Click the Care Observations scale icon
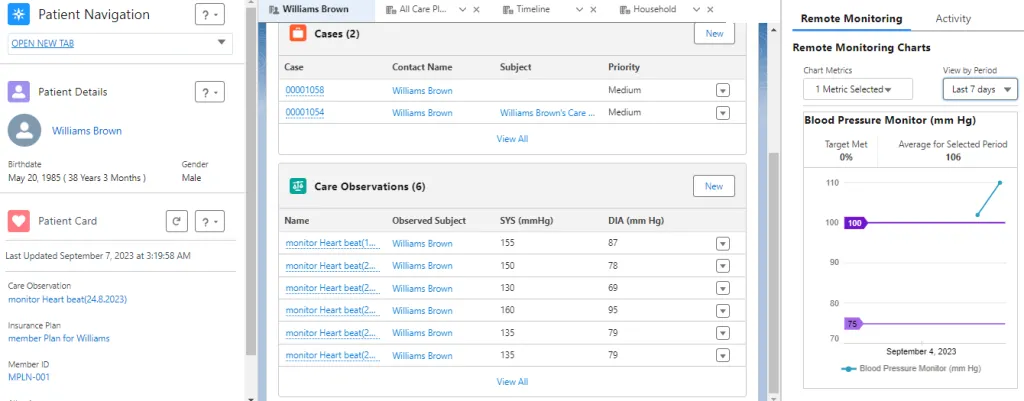Image resolution: width=1024 pixels, height=401 pixels. (298, 186)
